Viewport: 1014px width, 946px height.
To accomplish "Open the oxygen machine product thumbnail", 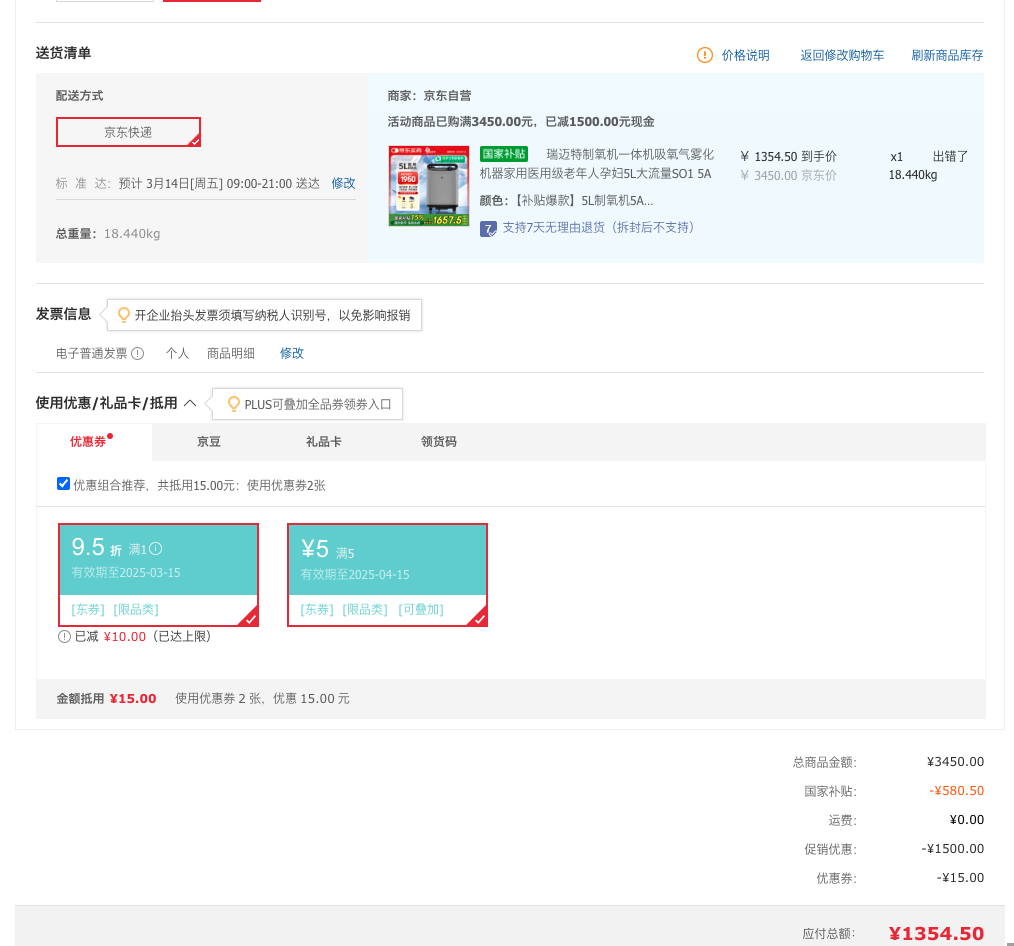I will coord(429,186).
